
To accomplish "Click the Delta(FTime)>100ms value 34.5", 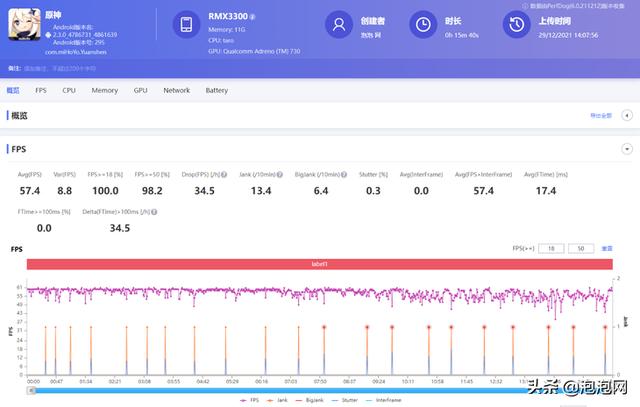I will pos(120,228).
